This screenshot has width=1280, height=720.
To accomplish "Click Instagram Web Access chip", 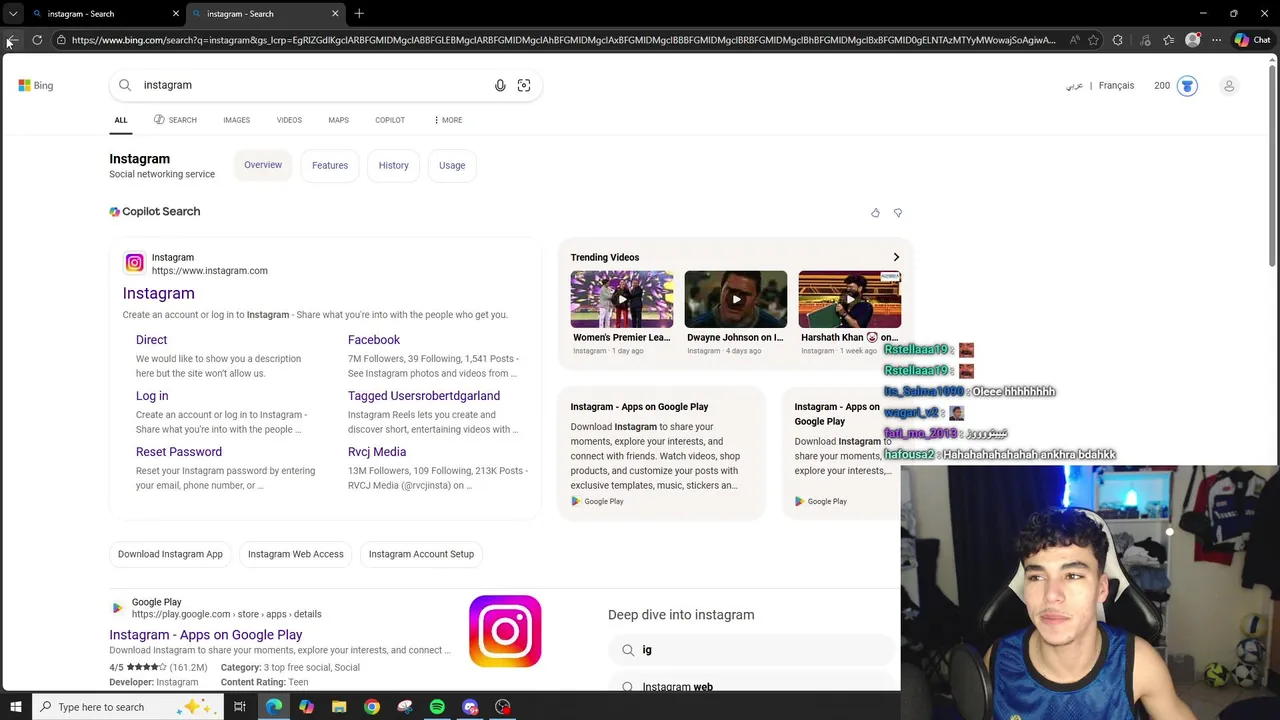I will [x=295, y=554].
